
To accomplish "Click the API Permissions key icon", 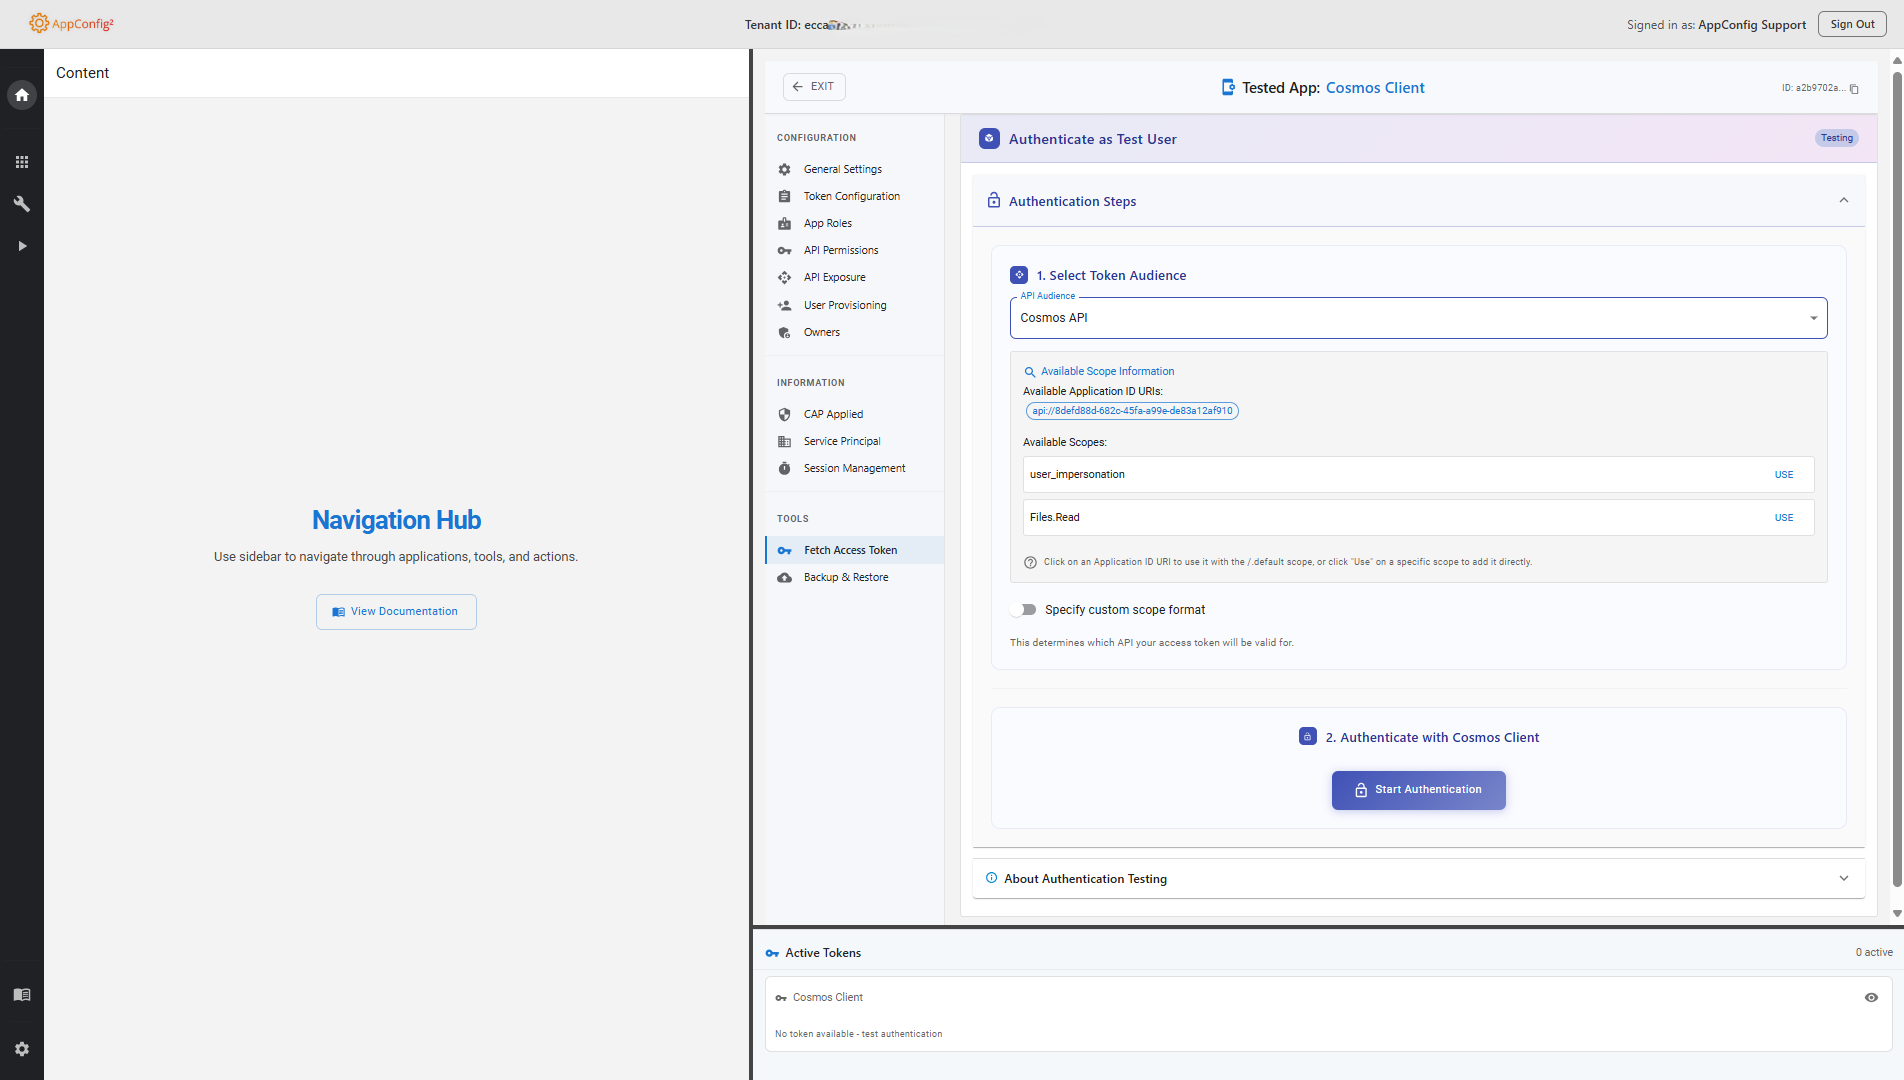I will (x=785, y=251).
